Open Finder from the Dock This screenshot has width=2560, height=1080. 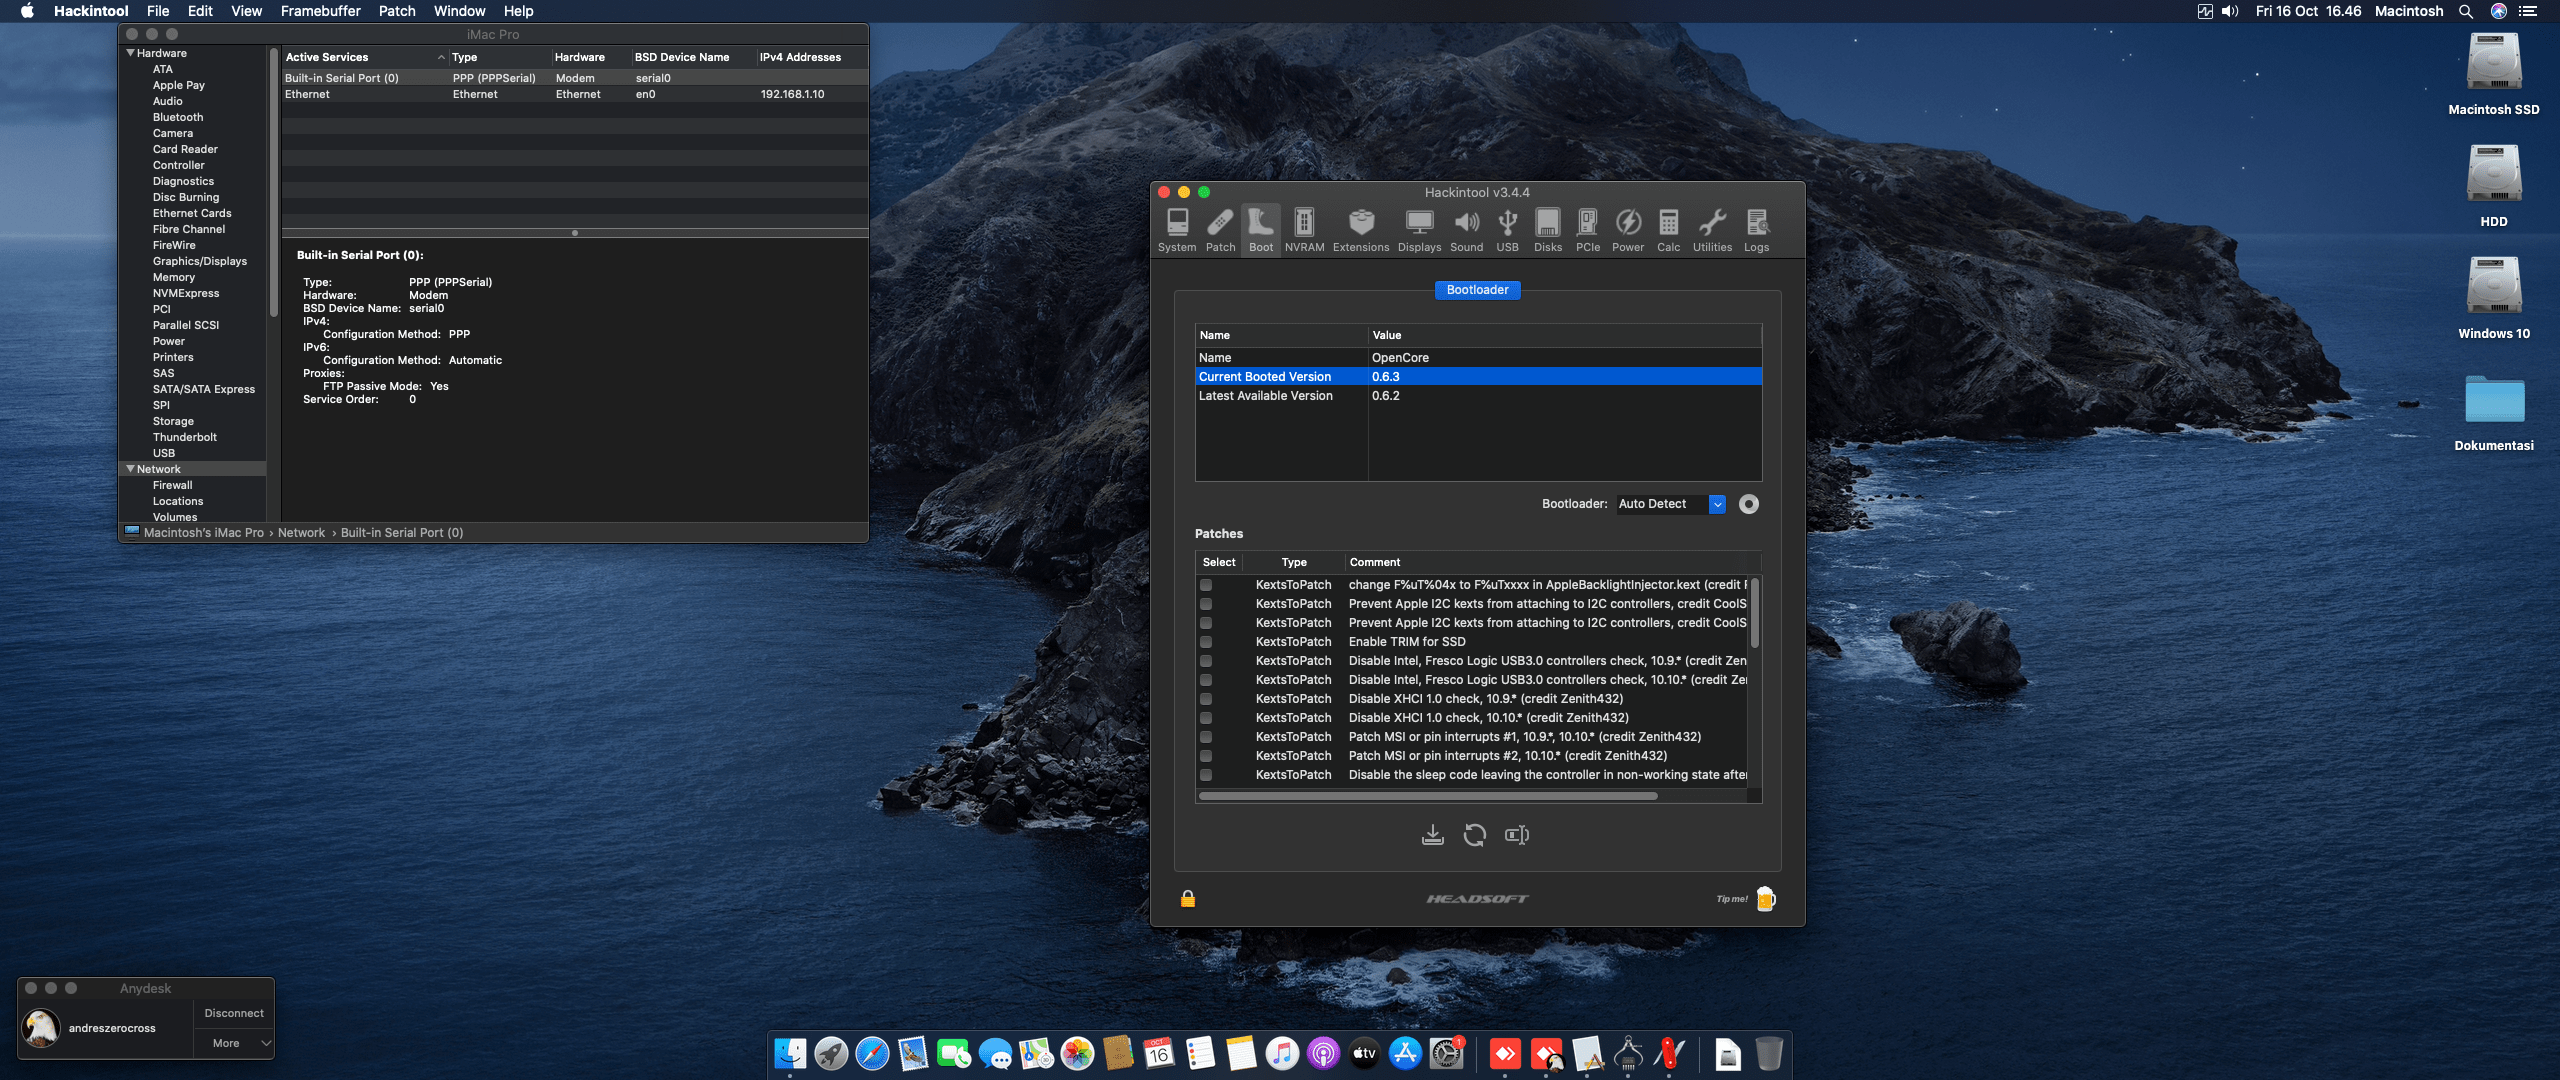coord(790,1053)
